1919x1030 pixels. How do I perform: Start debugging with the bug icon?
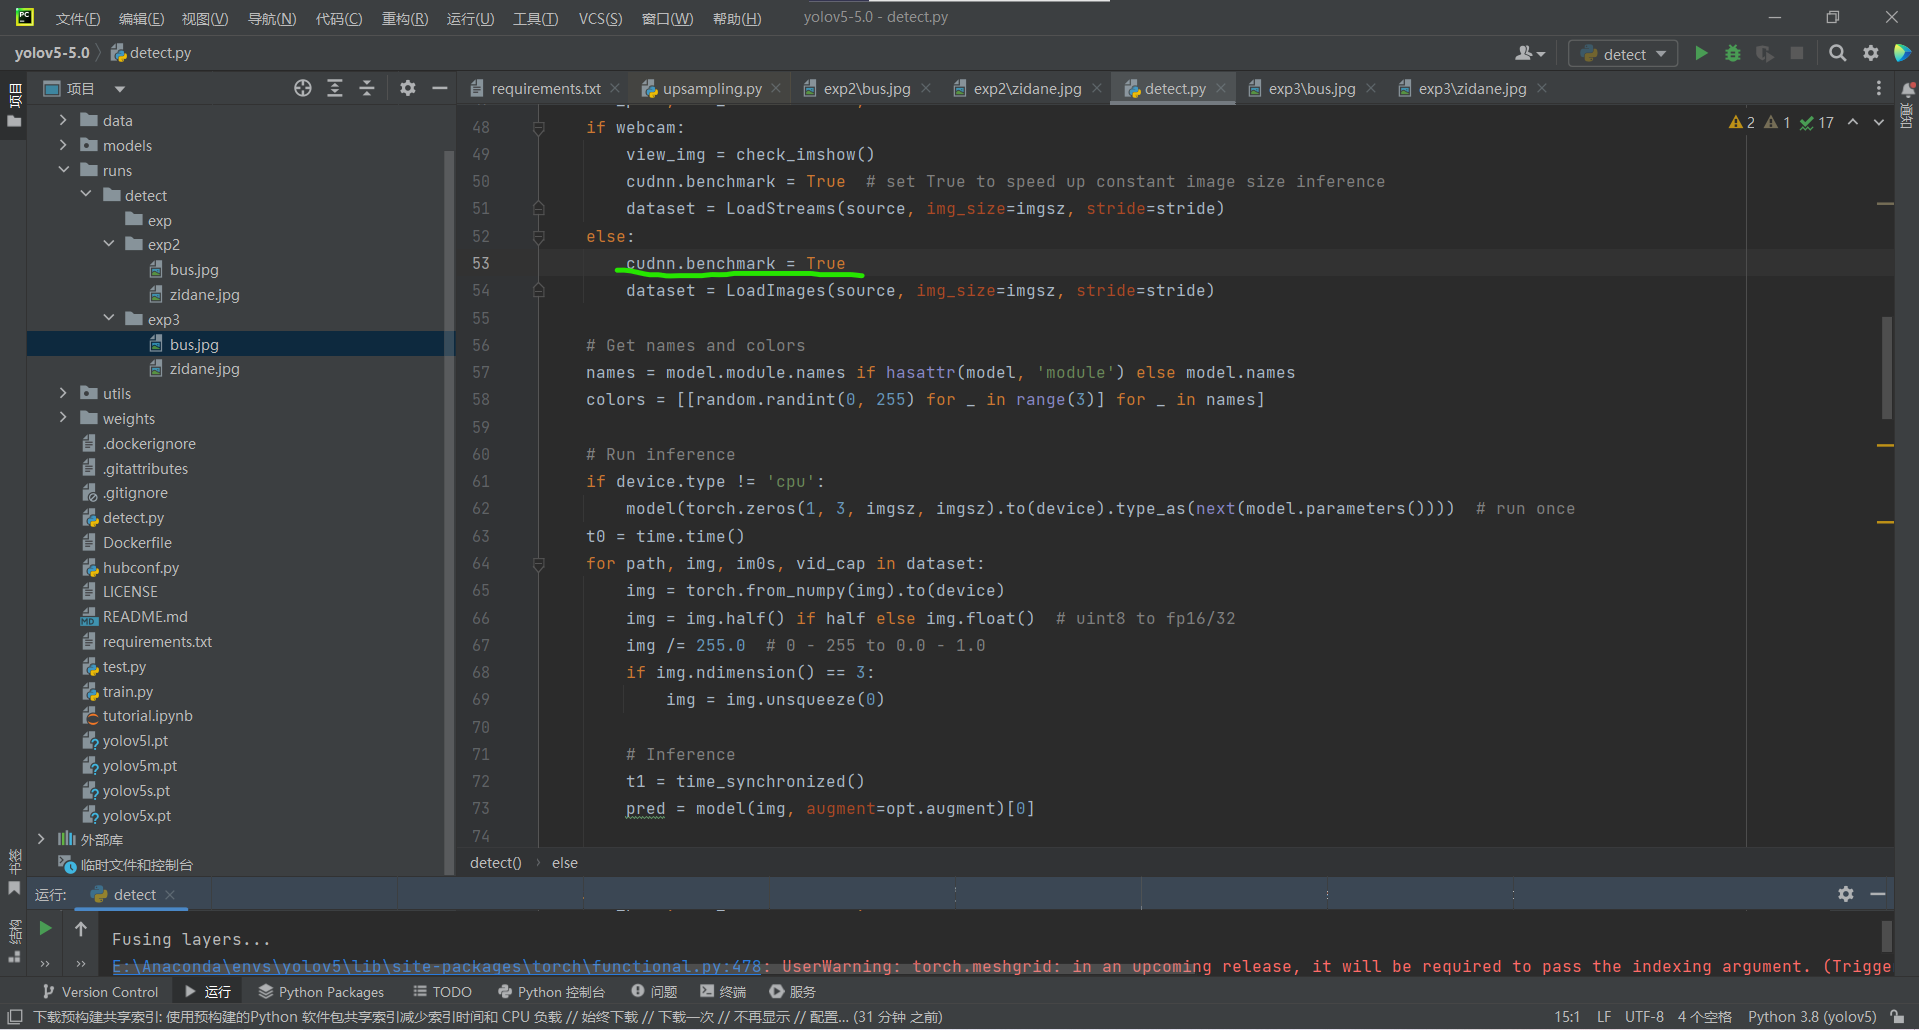tap(1733, 53)
